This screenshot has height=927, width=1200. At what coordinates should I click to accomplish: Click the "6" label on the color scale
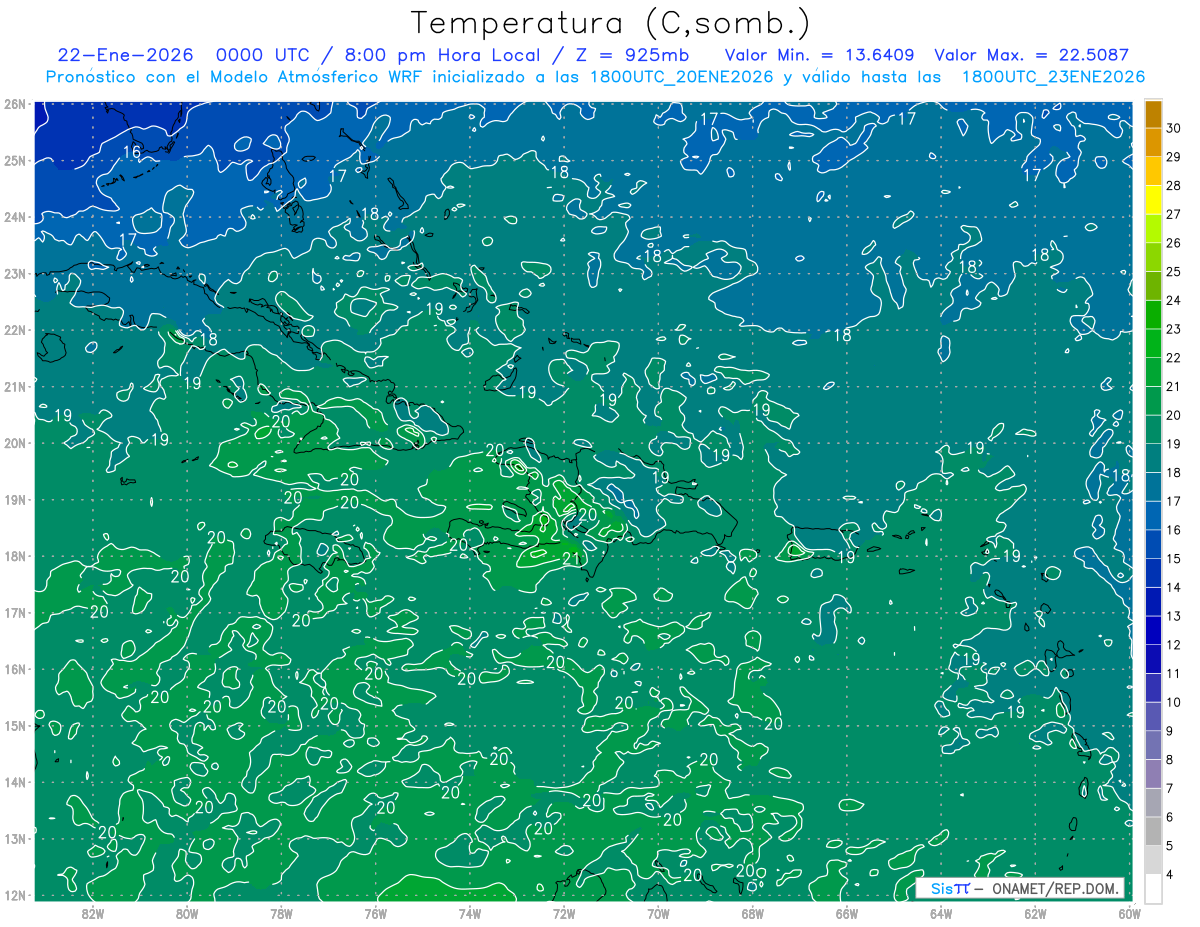[1169, 818]
